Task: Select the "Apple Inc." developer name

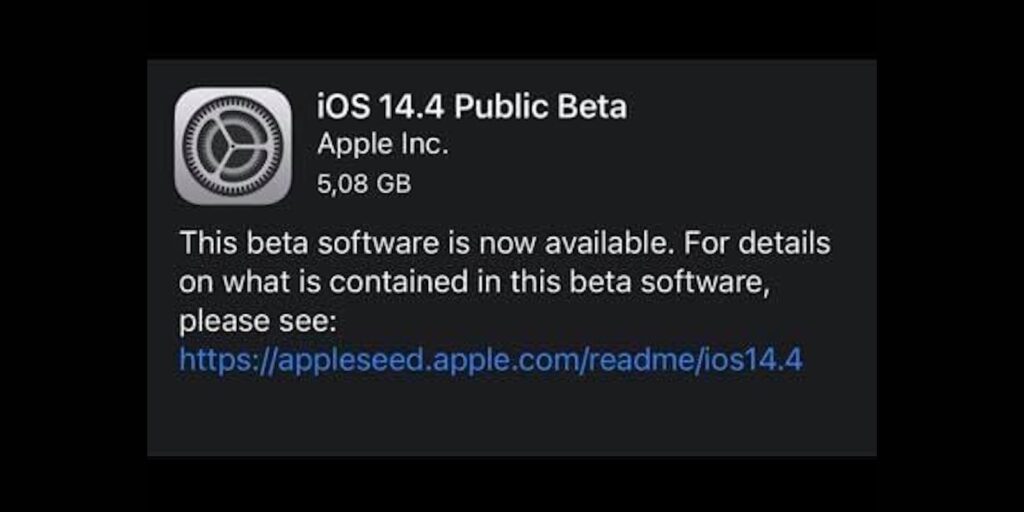Action: pos(382,144)
